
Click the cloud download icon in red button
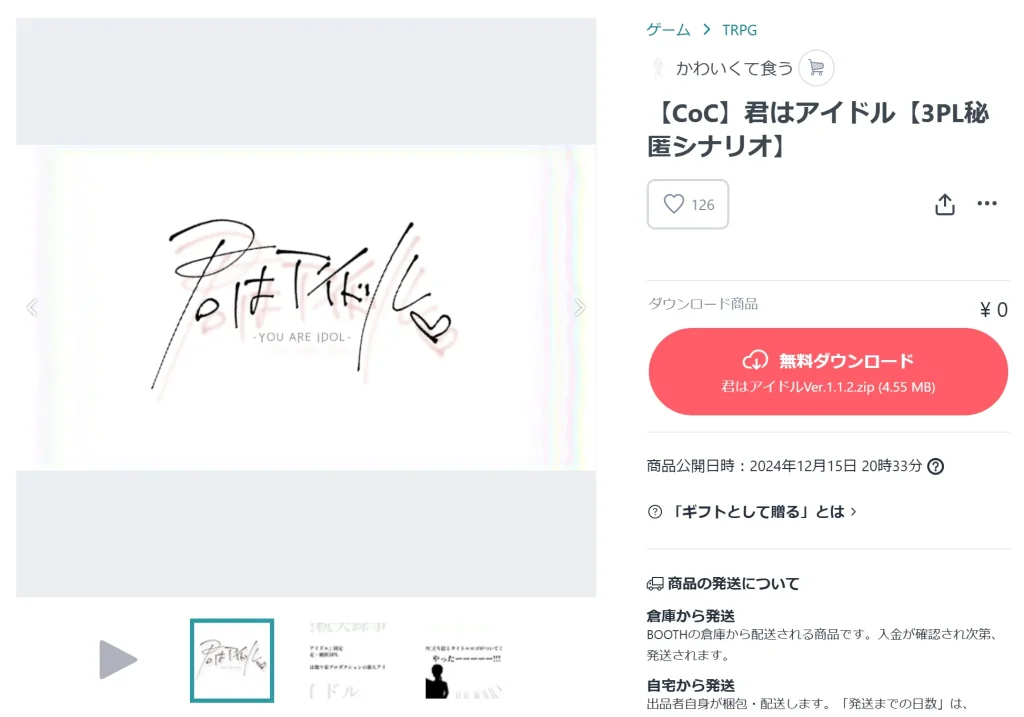[x=755, y=360]
